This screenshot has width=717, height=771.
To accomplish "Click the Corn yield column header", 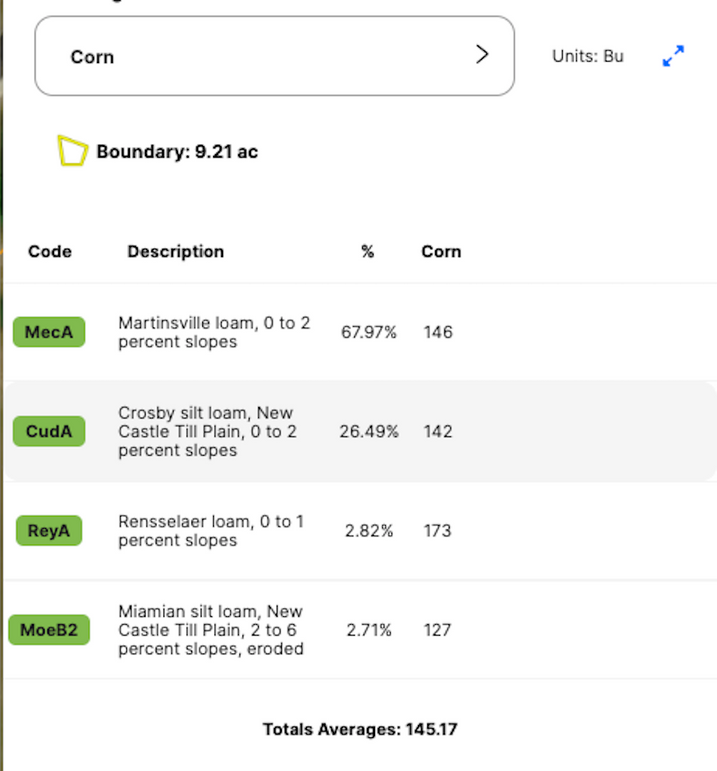I will 441,251.
